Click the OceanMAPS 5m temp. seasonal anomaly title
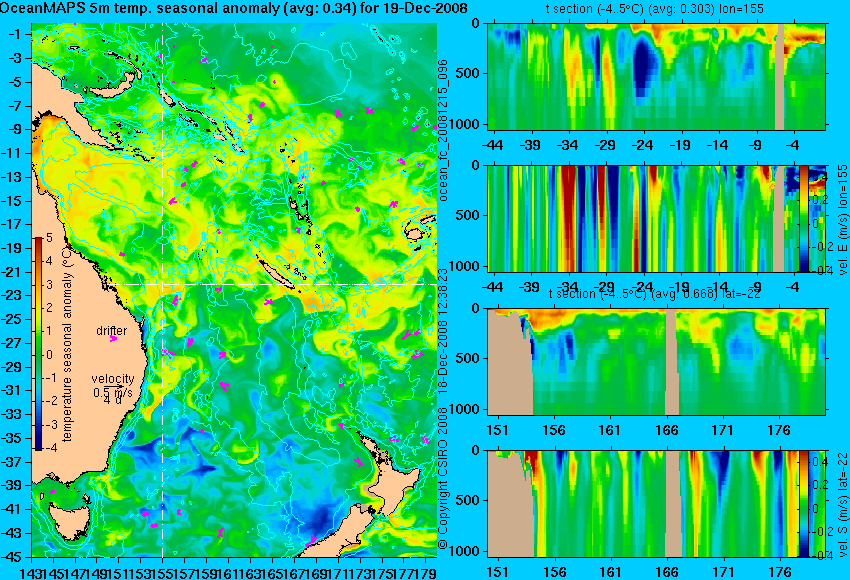Viewport: 850px width, 580px height. (234, 9)
